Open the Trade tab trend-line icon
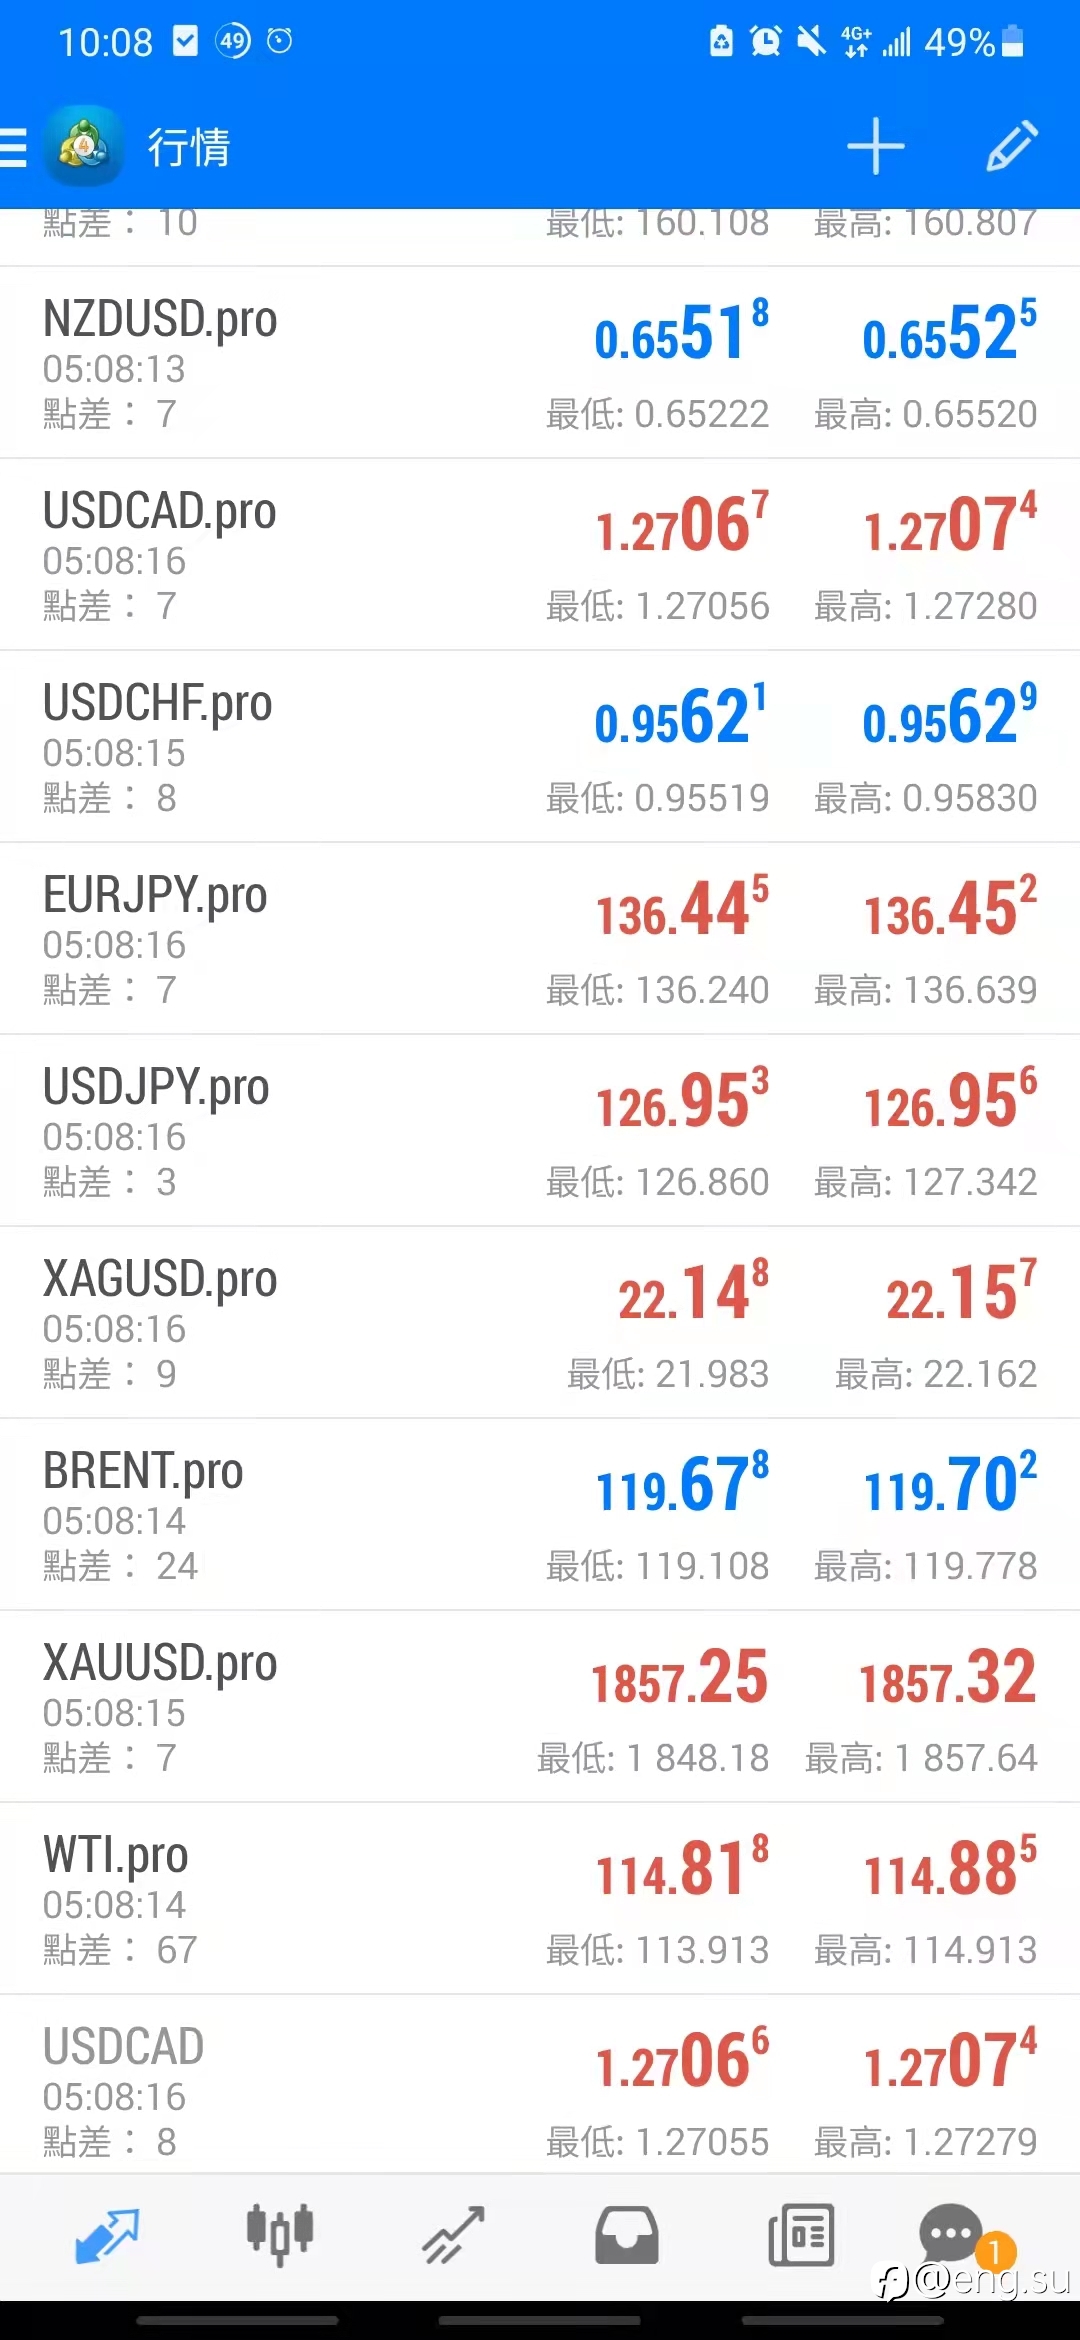The image size is (1080, 2340). [453, 2236]
